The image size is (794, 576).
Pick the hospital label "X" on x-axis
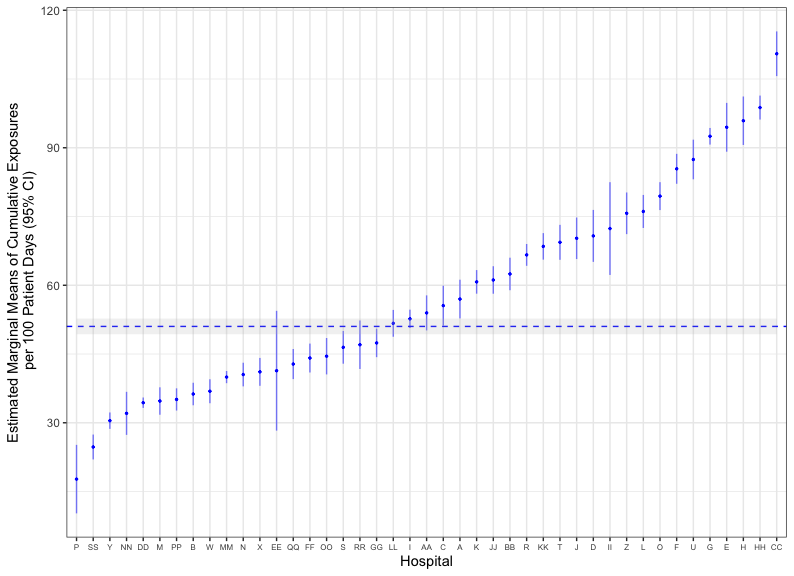click(x=260, y=547)
